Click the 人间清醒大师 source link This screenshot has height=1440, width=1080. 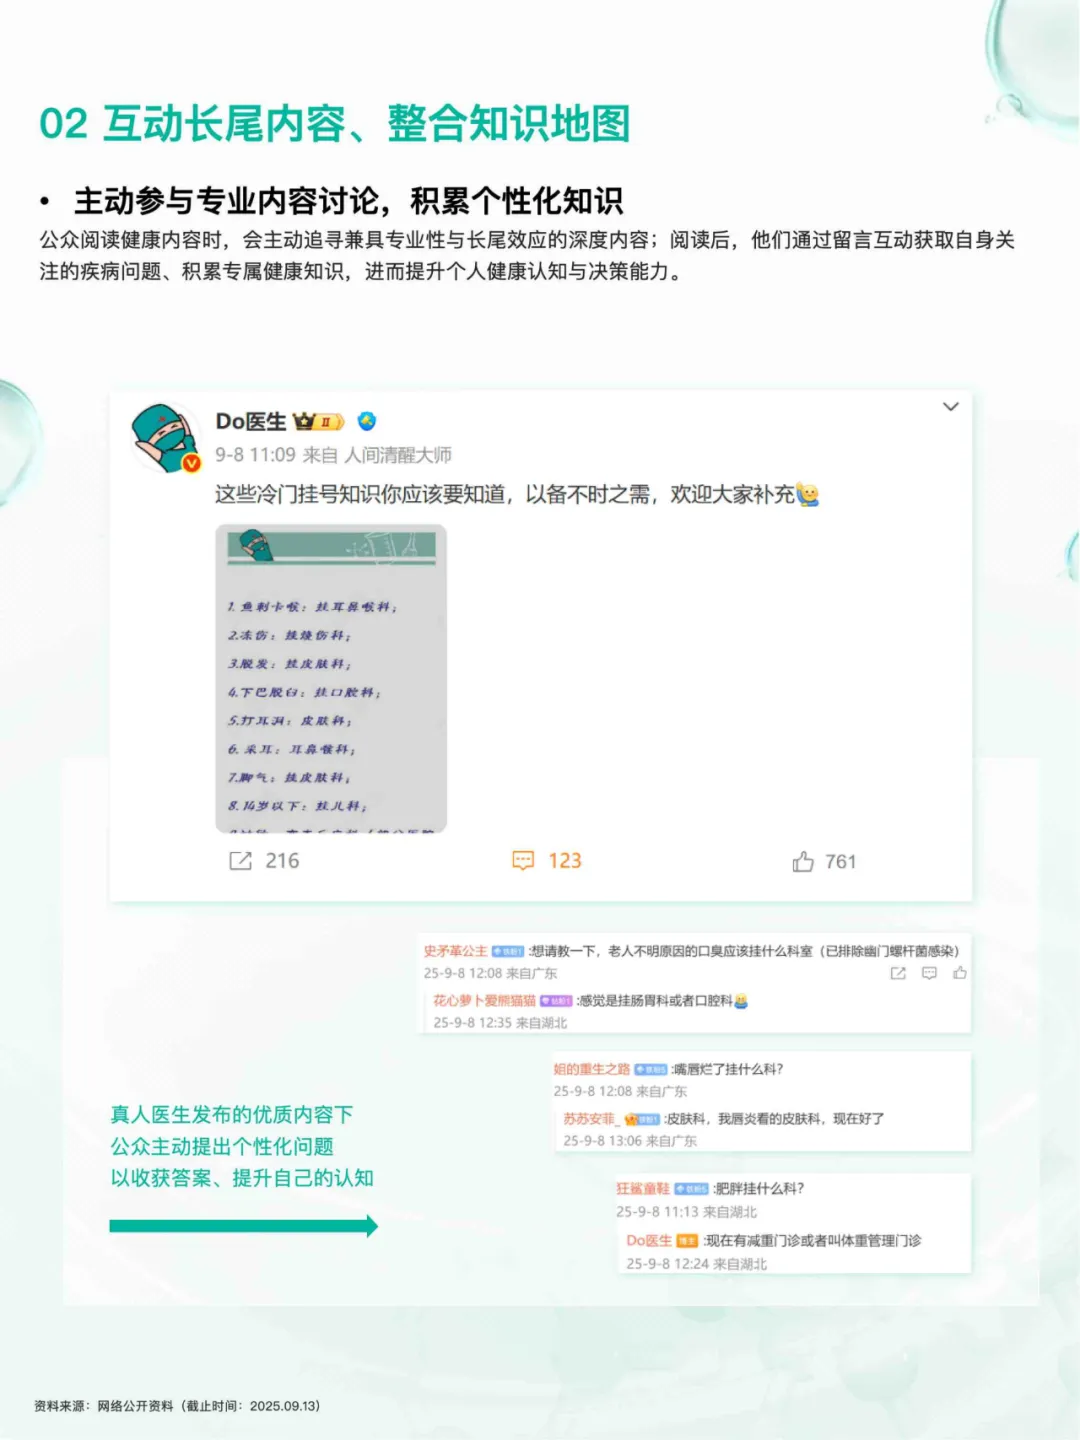tap(398, 455)
